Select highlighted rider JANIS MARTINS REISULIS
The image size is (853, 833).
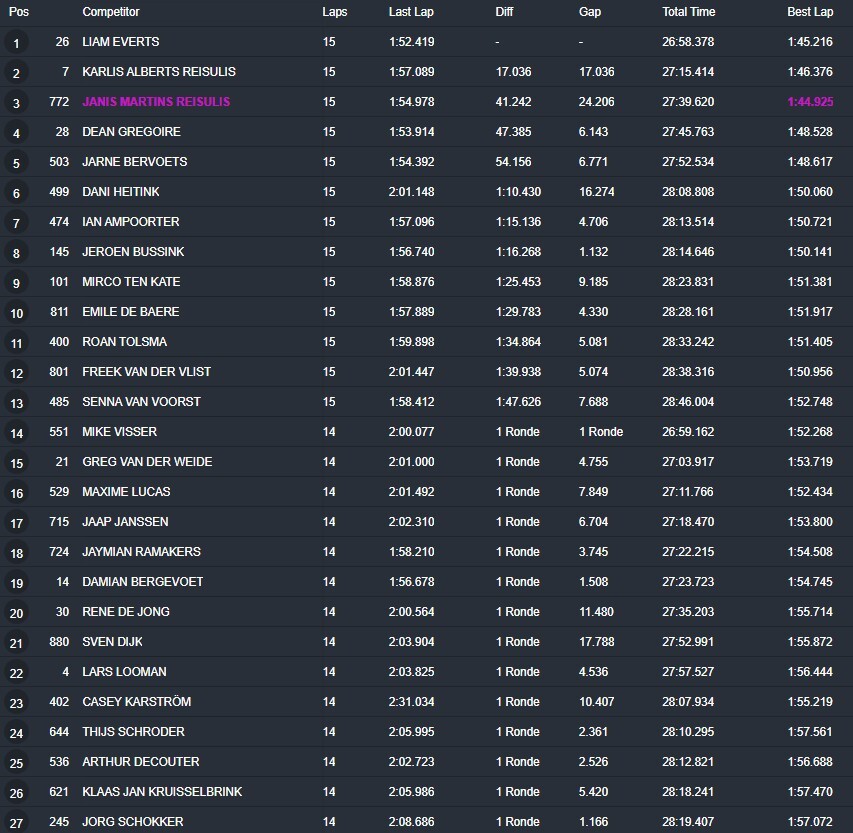click(156, 102)
